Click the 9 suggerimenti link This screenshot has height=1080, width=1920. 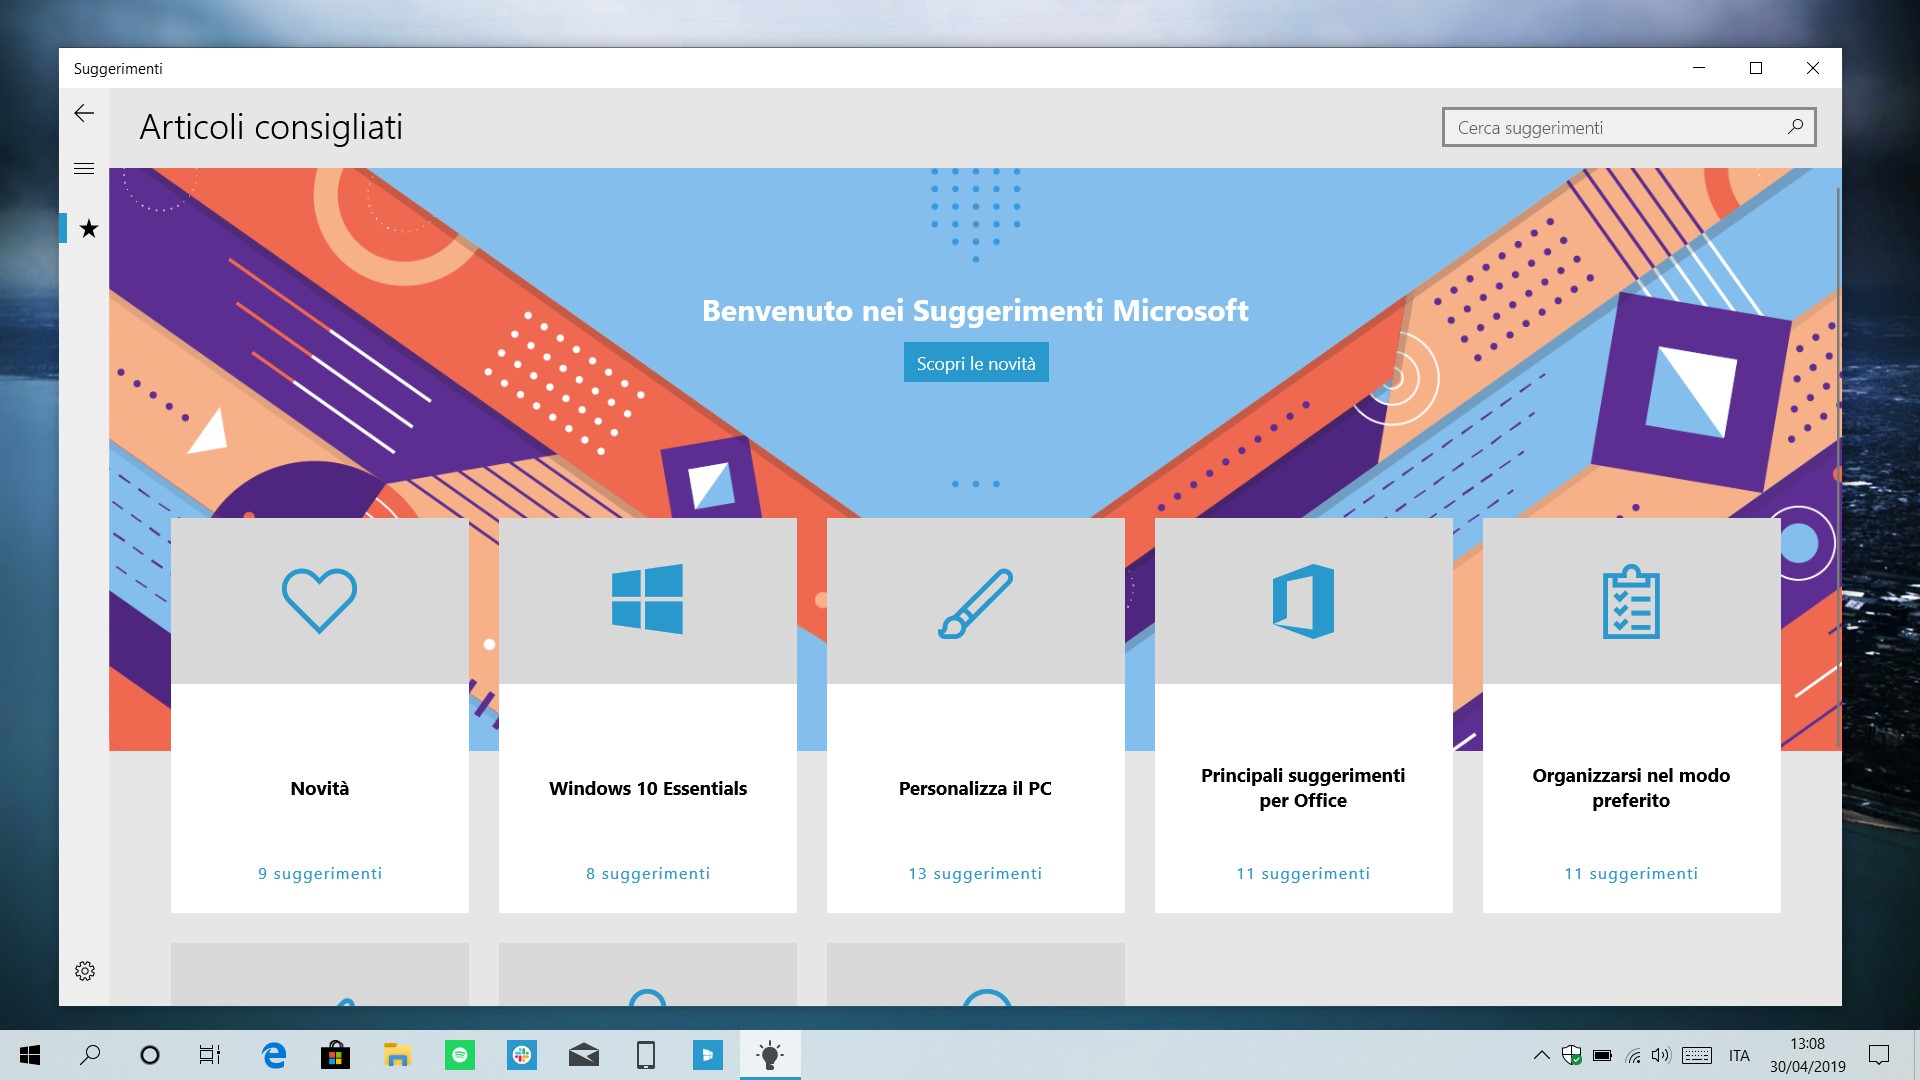click(320, 873)
